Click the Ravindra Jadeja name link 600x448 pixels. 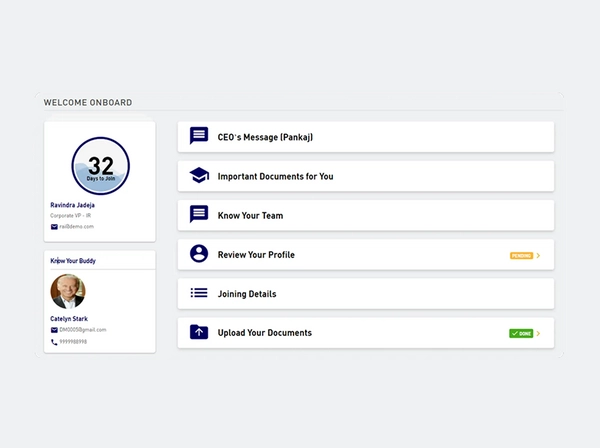point(74,205)
